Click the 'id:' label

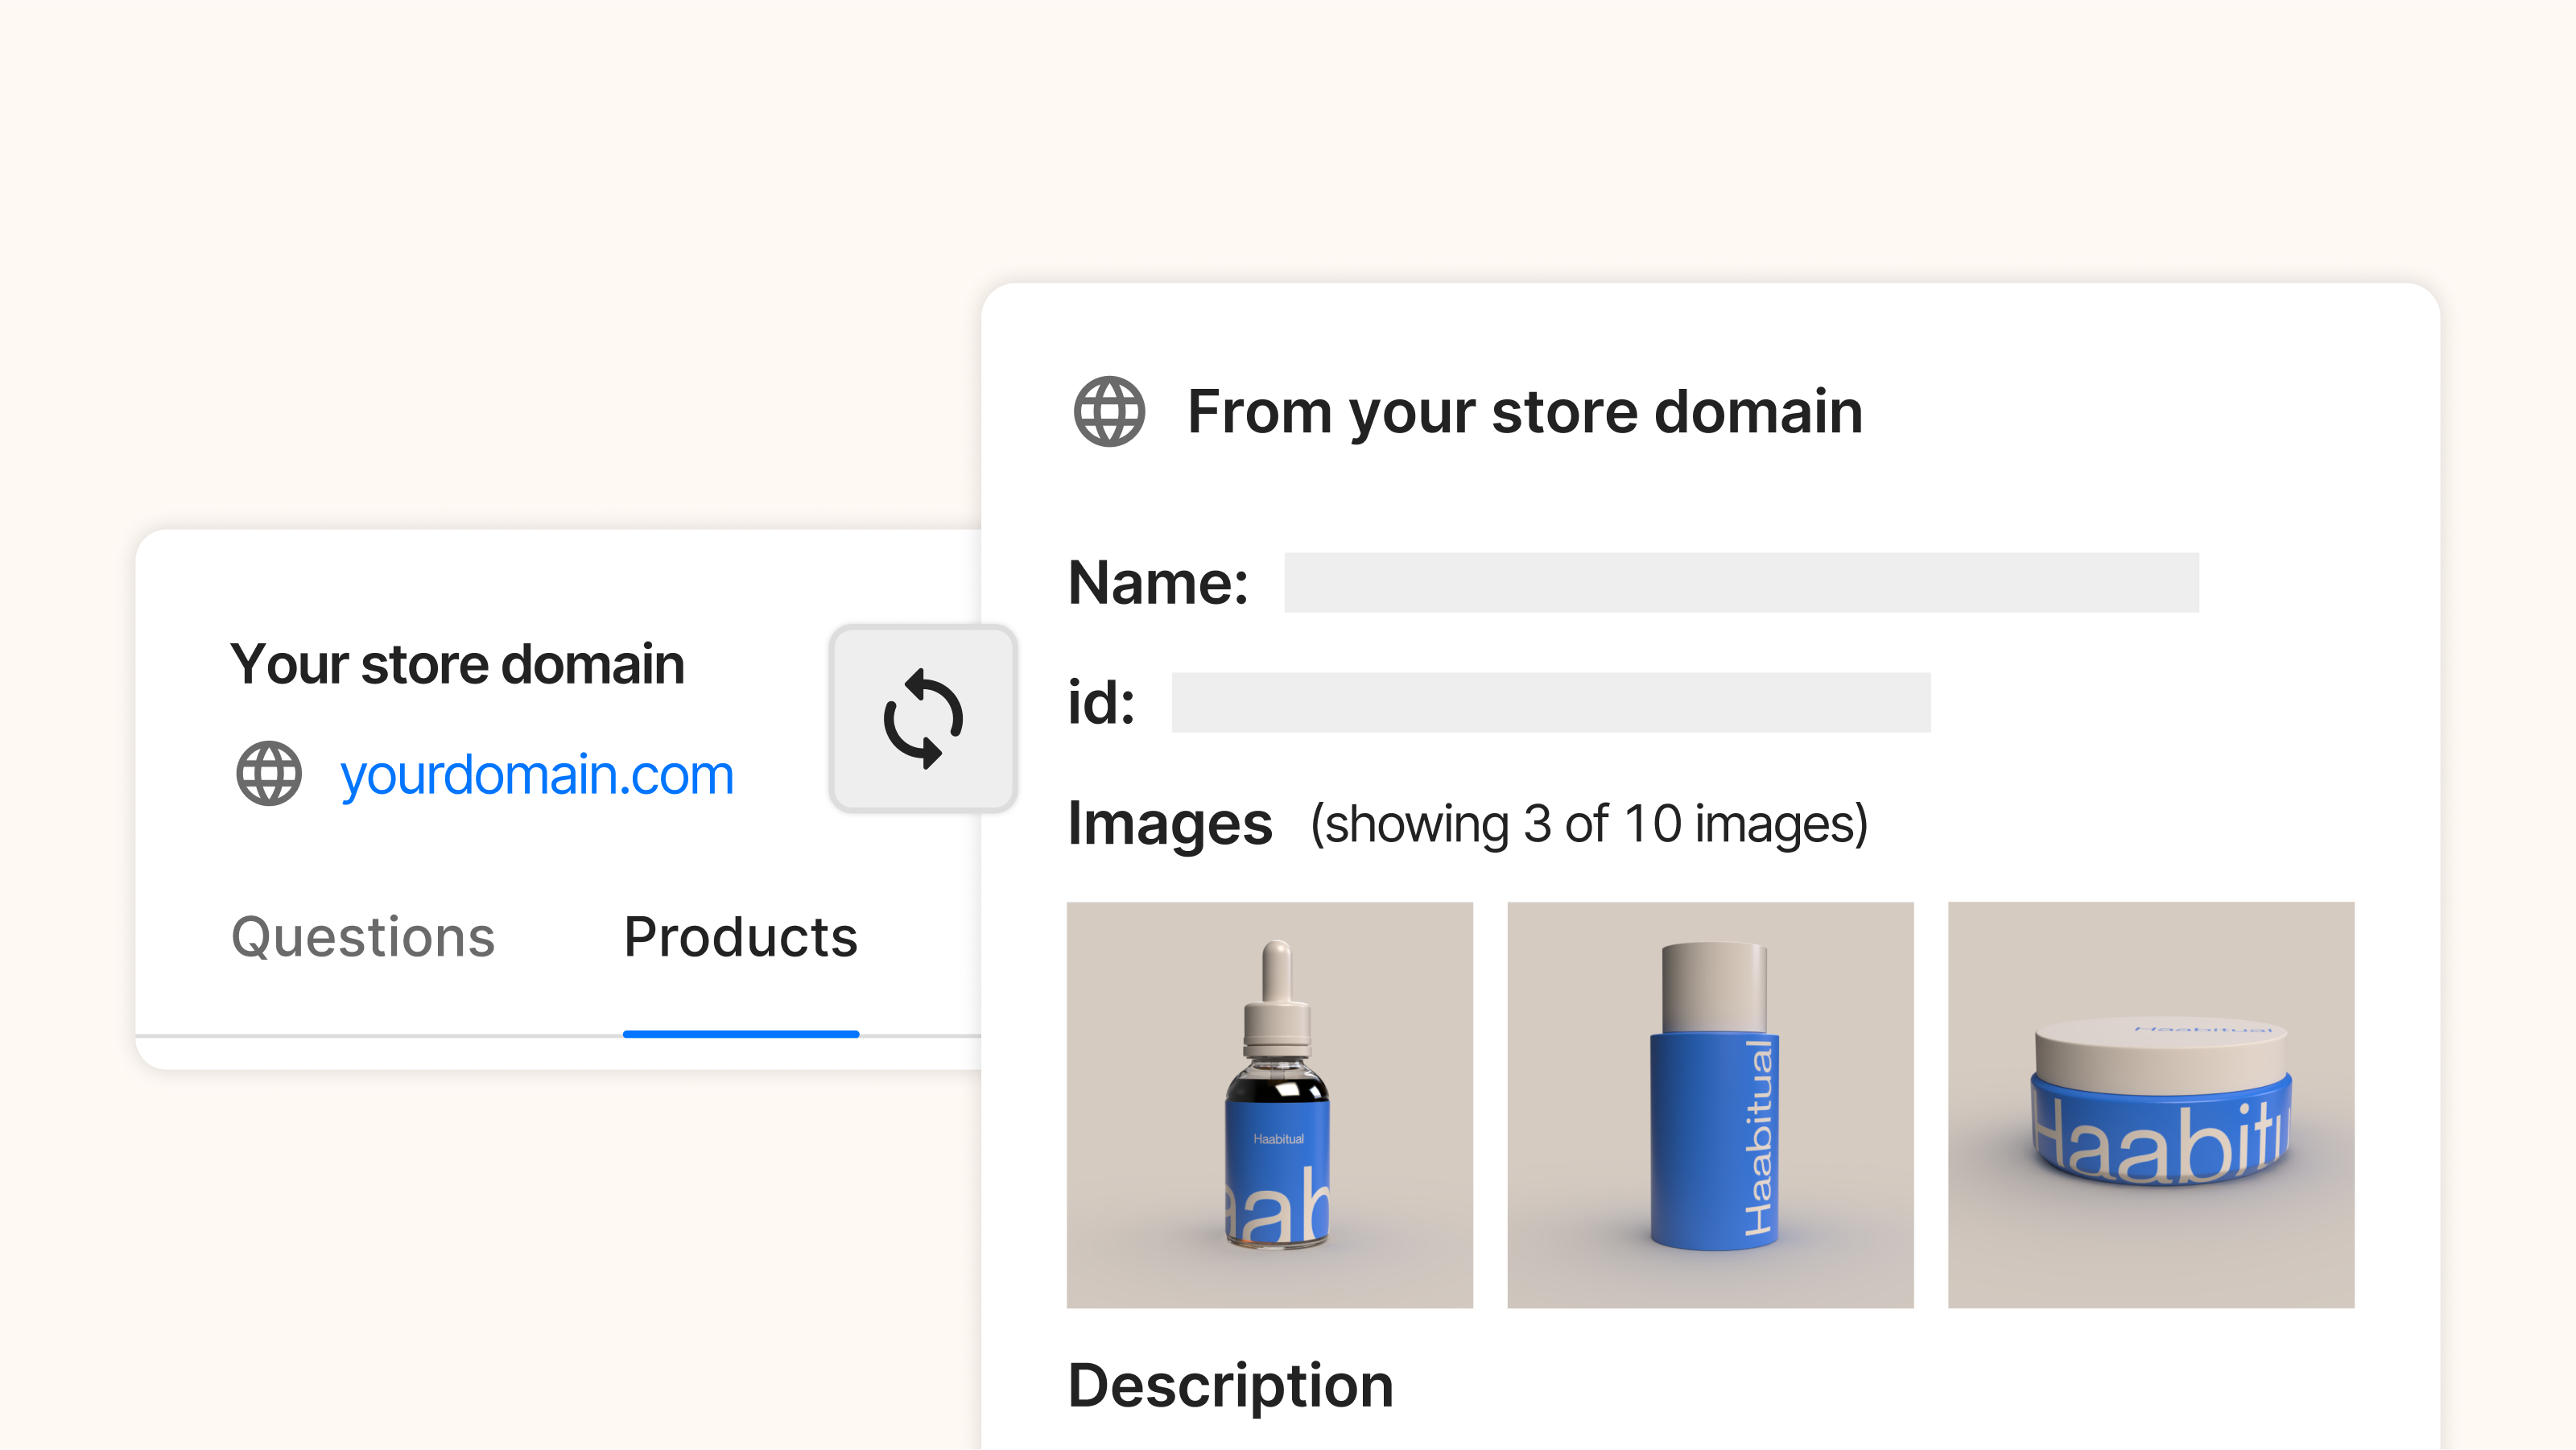click(1101, 702)
